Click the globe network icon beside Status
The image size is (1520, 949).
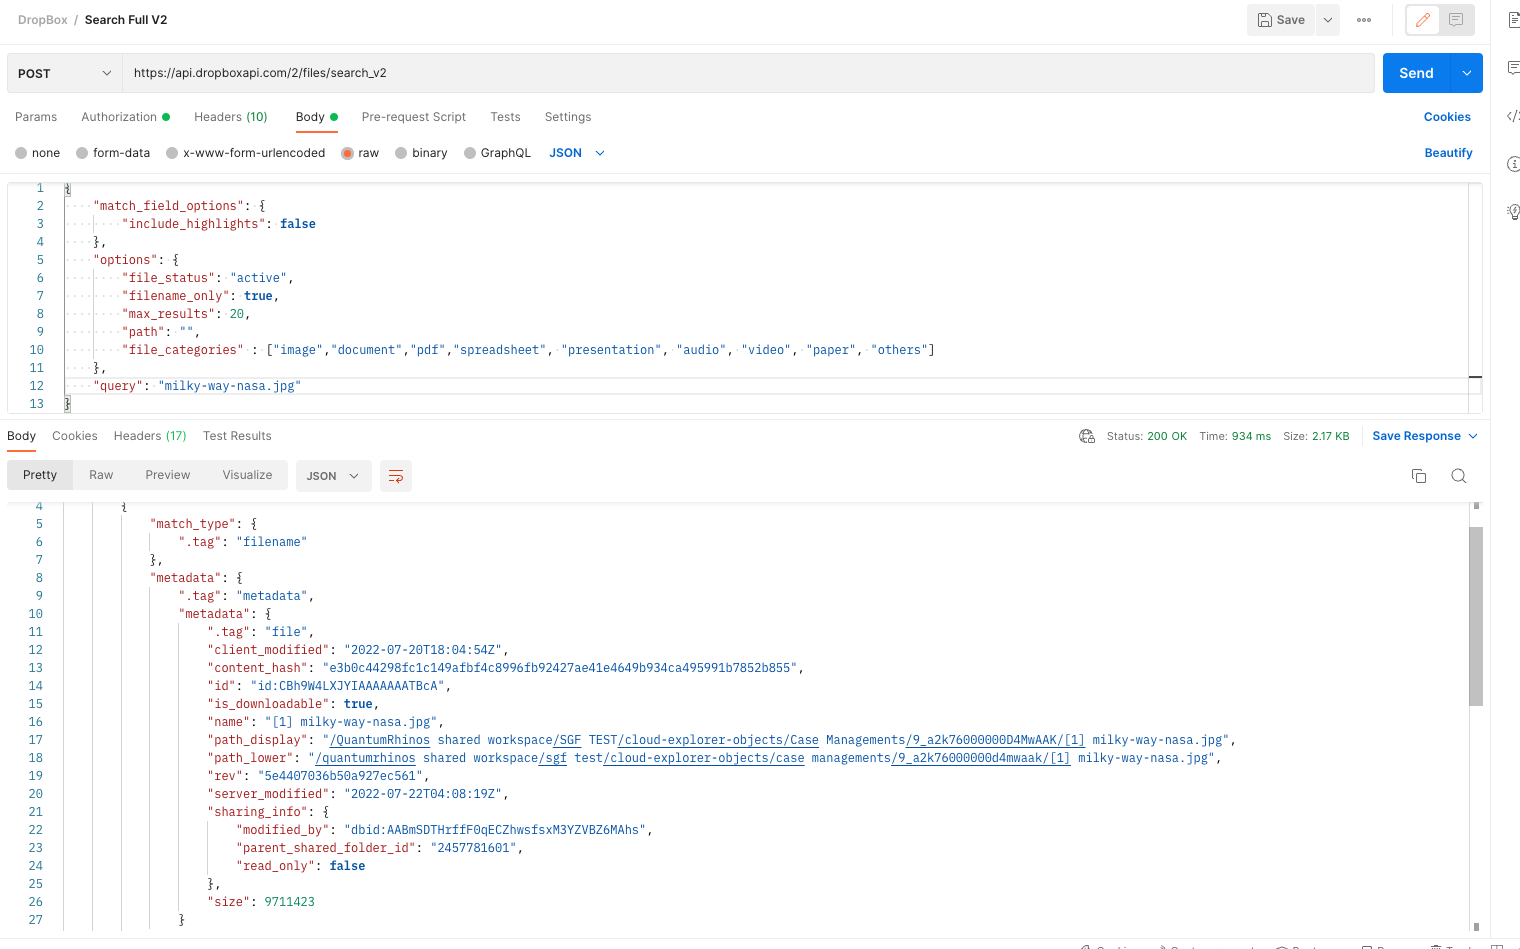click(x=1087, y=436)
